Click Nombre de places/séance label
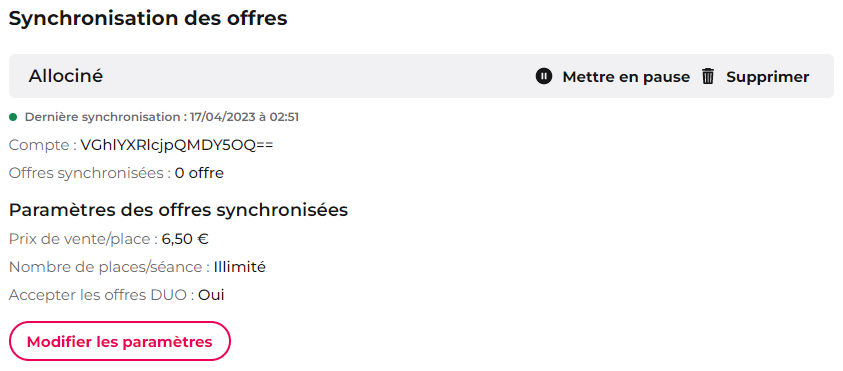 (x=110, y=267)
